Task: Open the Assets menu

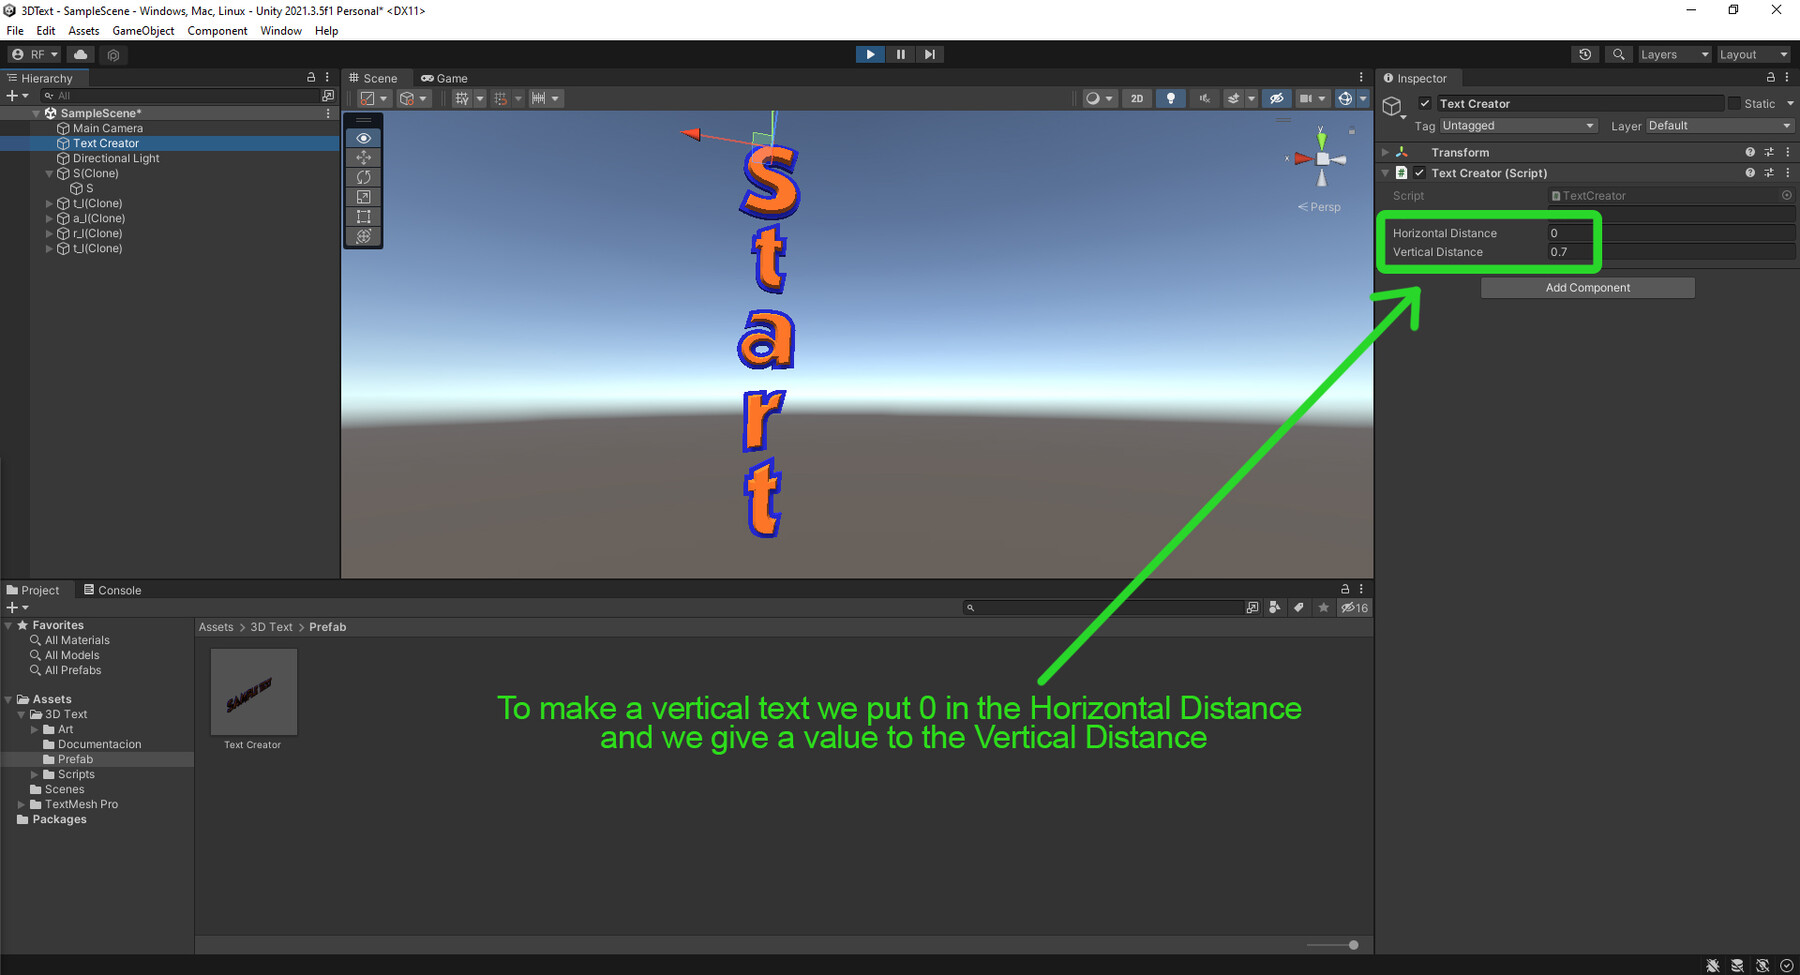Action: click(84, 31)
